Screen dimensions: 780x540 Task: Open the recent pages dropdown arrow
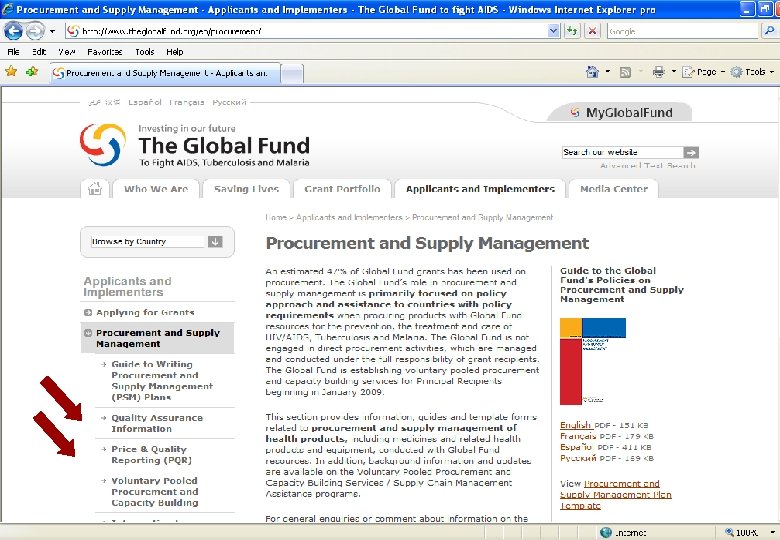tap(52, 32)
